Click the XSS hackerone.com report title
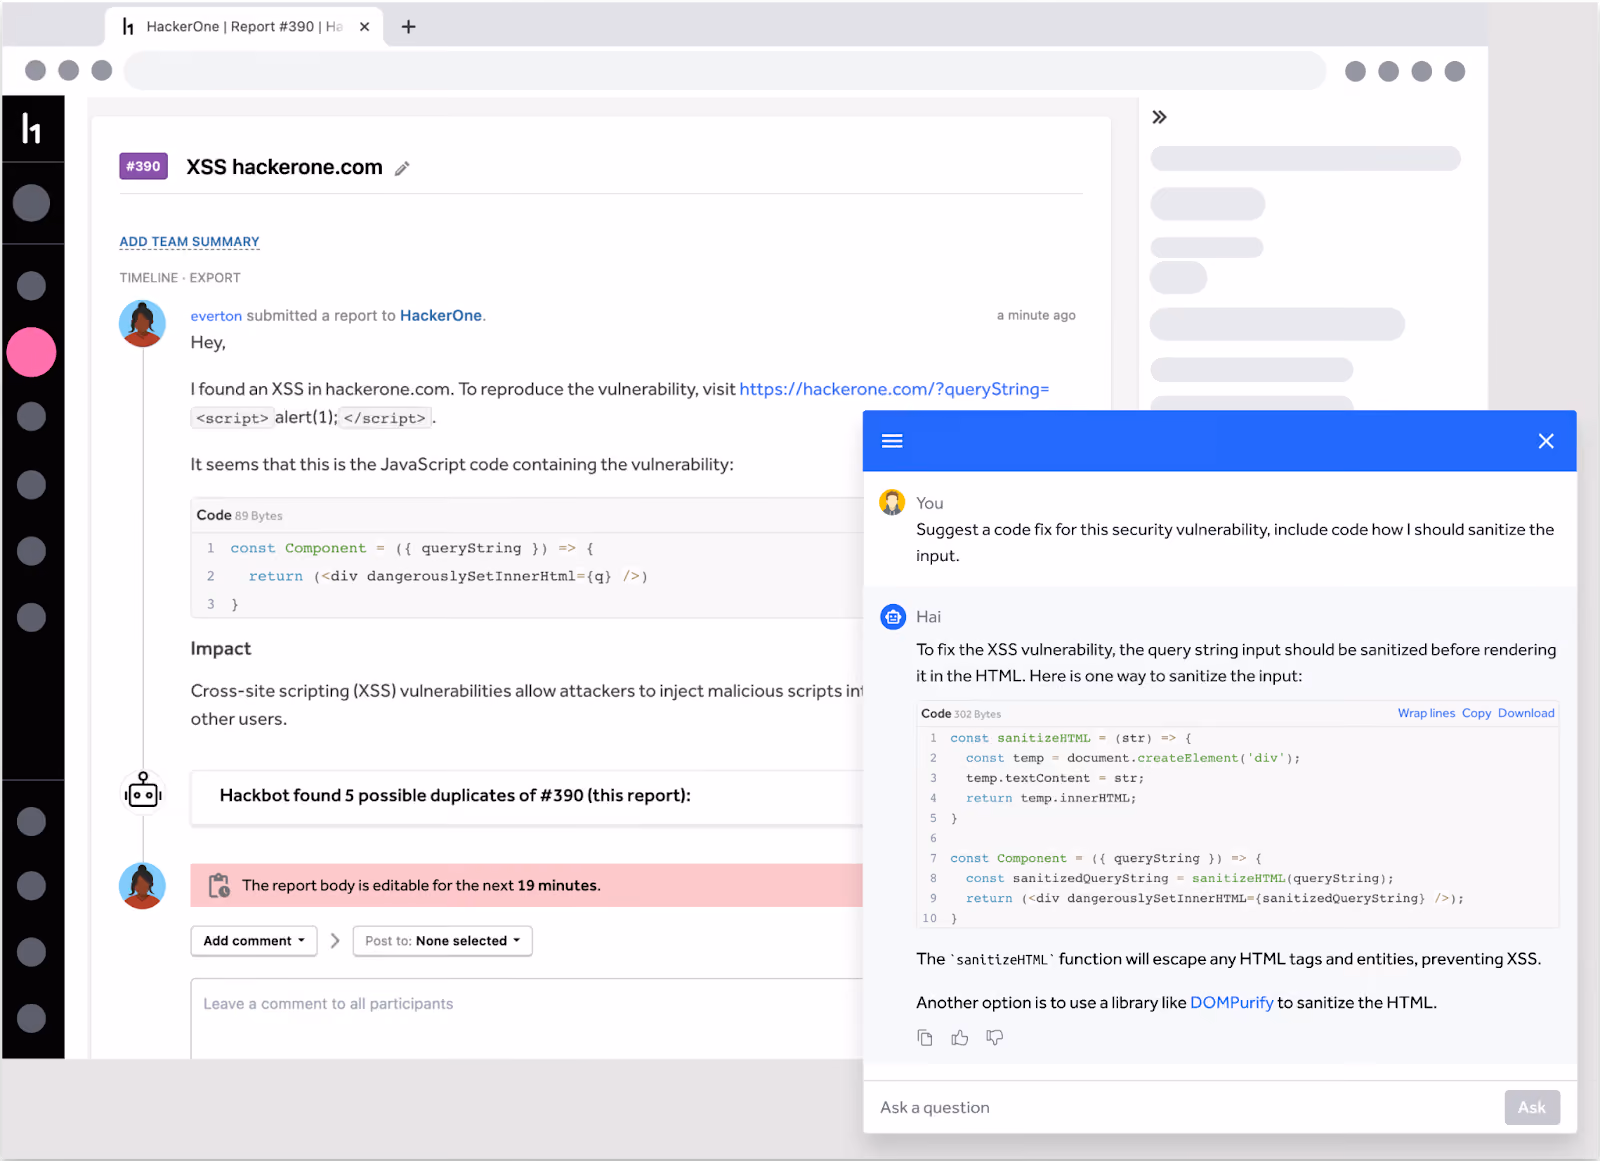 pyautogui.click(x=284, y=167)
